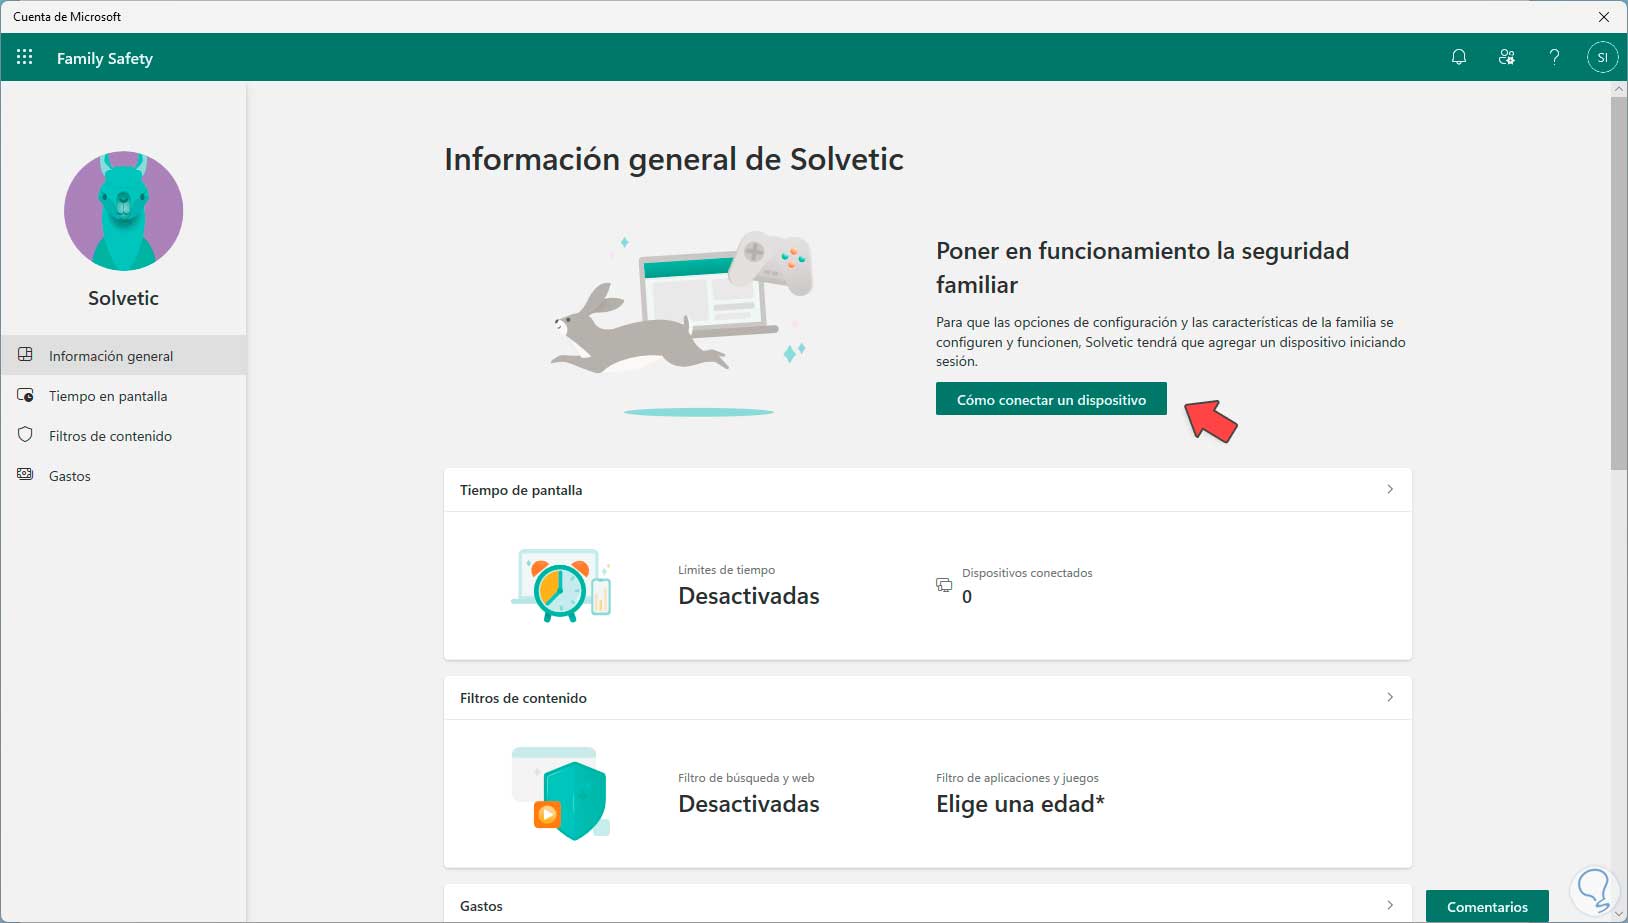
Task: Open the Comentarios feedback button
Action: [x=1487, y=906]
